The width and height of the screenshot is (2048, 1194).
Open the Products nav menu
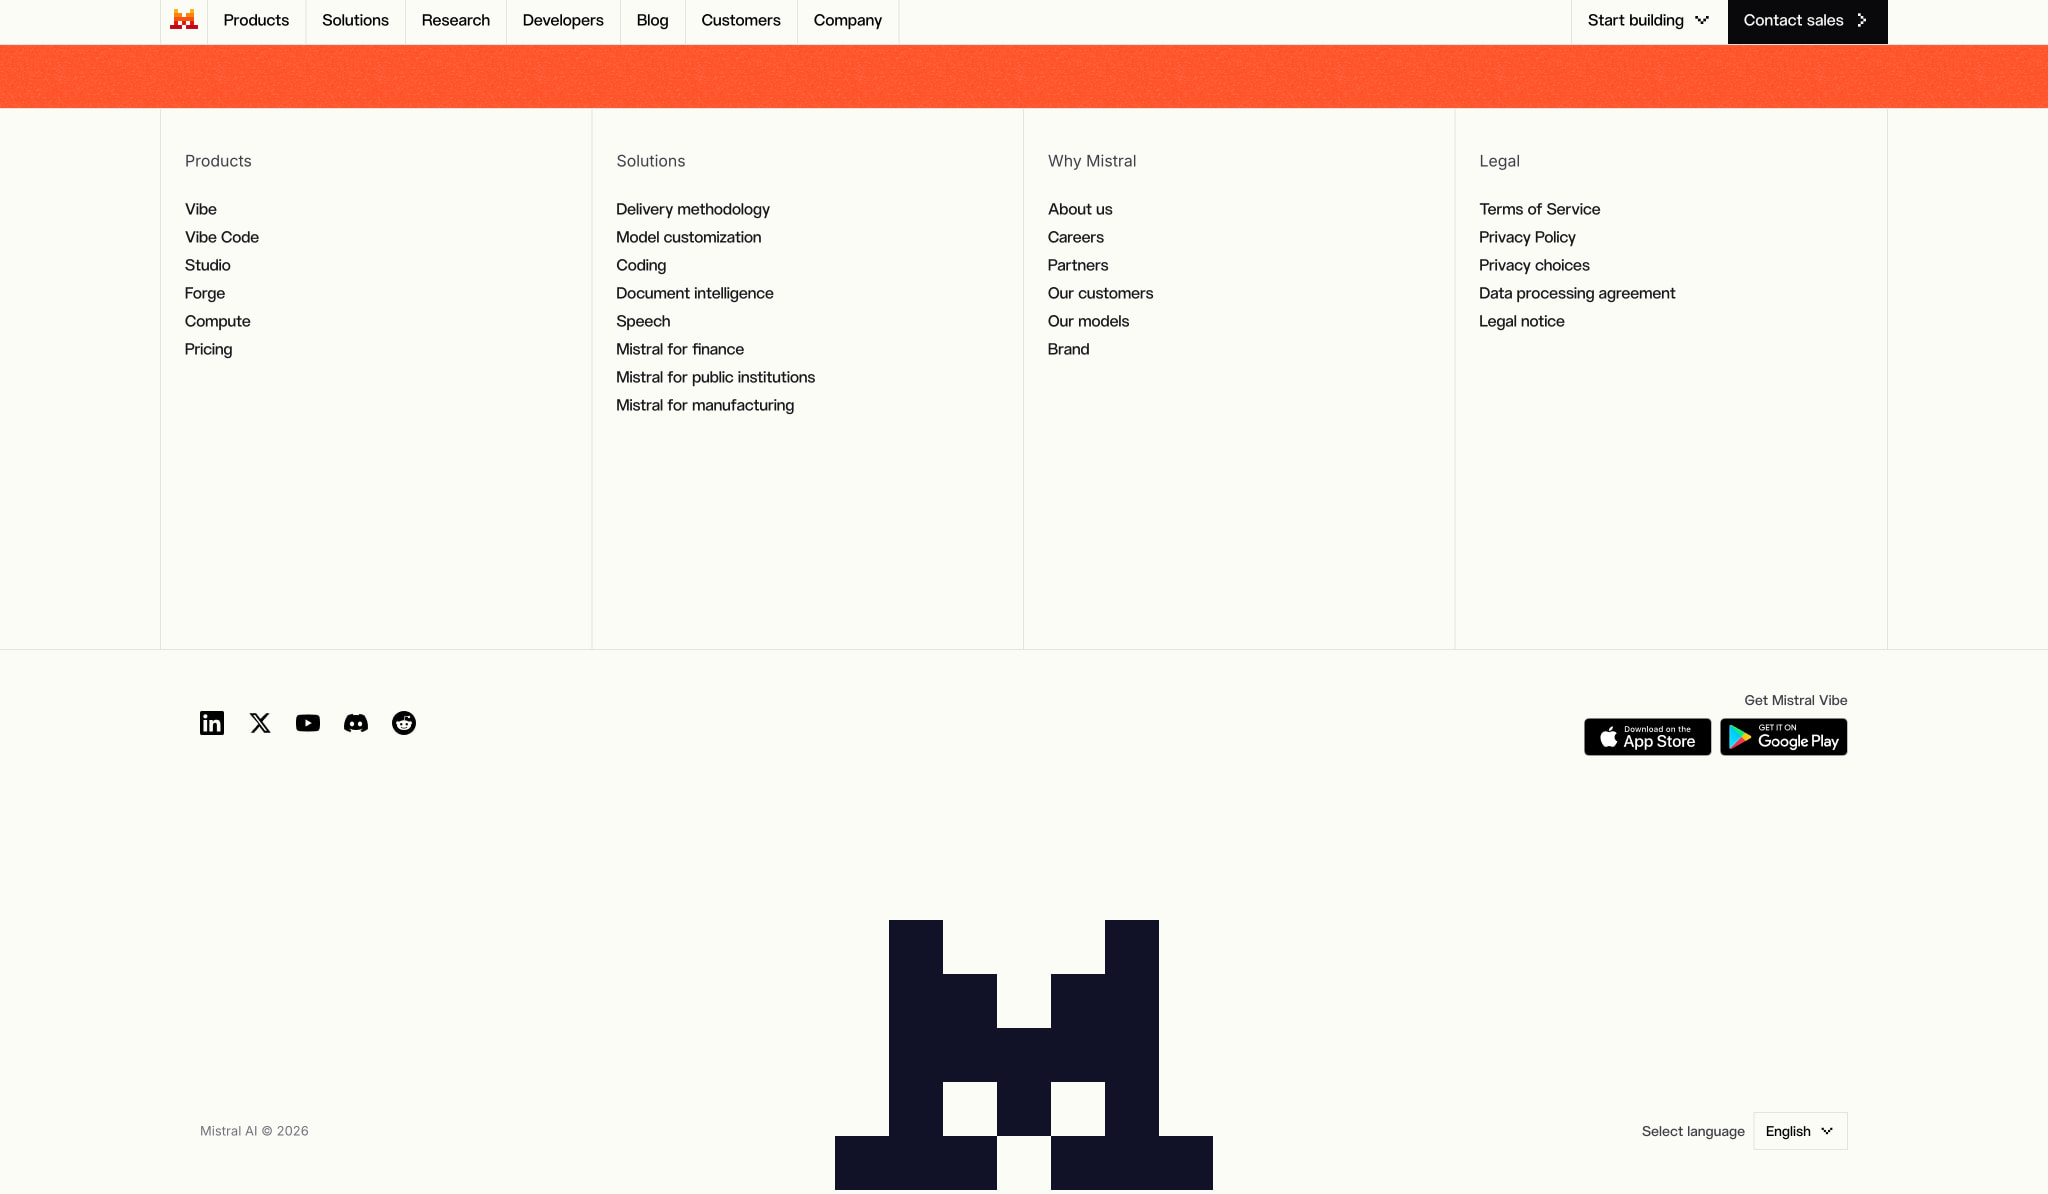click(256, 21)
